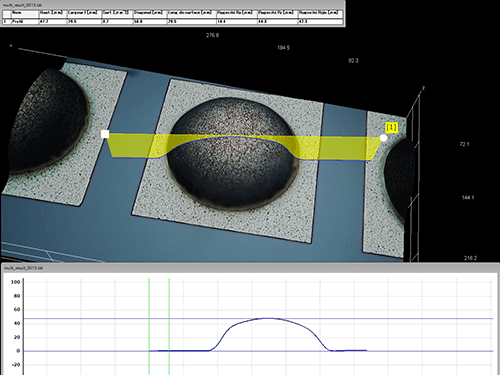Click the Long. de surface column header
This screenshot has width=500, height=375.
(x=191, y=13)
